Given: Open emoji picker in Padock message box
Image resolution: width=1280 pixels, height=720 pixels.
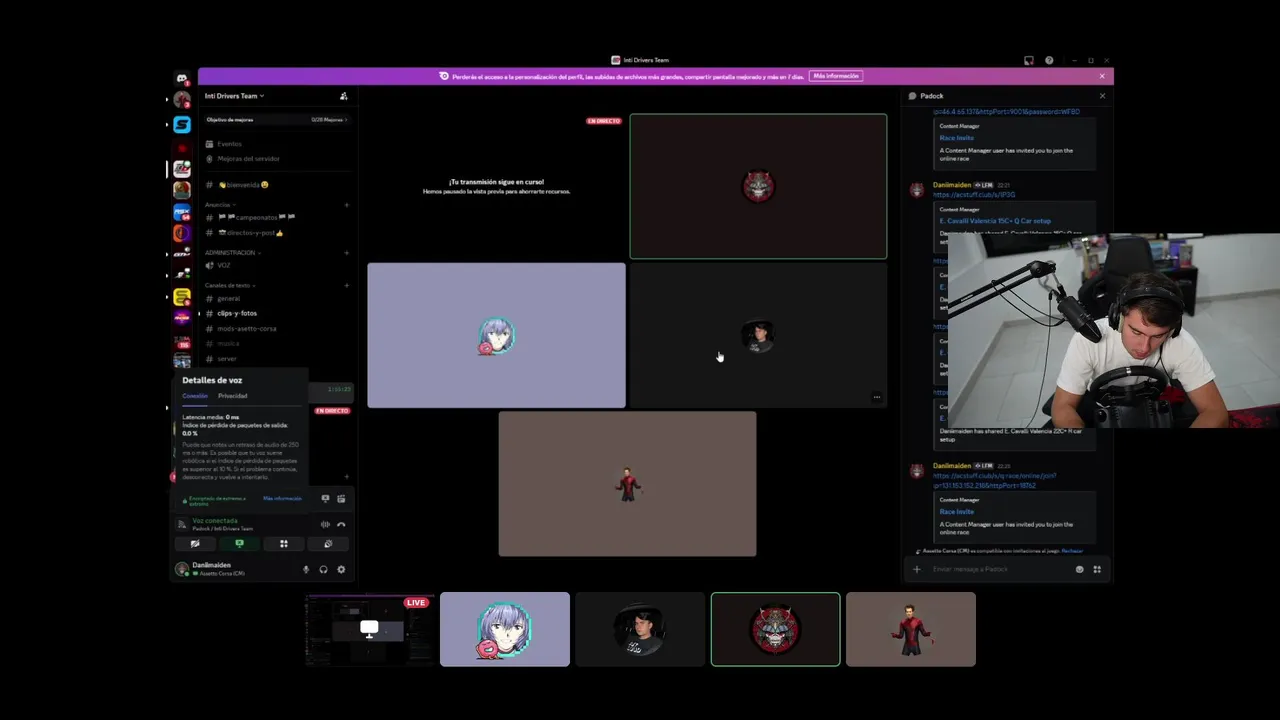Looking at the screenshot, I should click(1079, 569).
